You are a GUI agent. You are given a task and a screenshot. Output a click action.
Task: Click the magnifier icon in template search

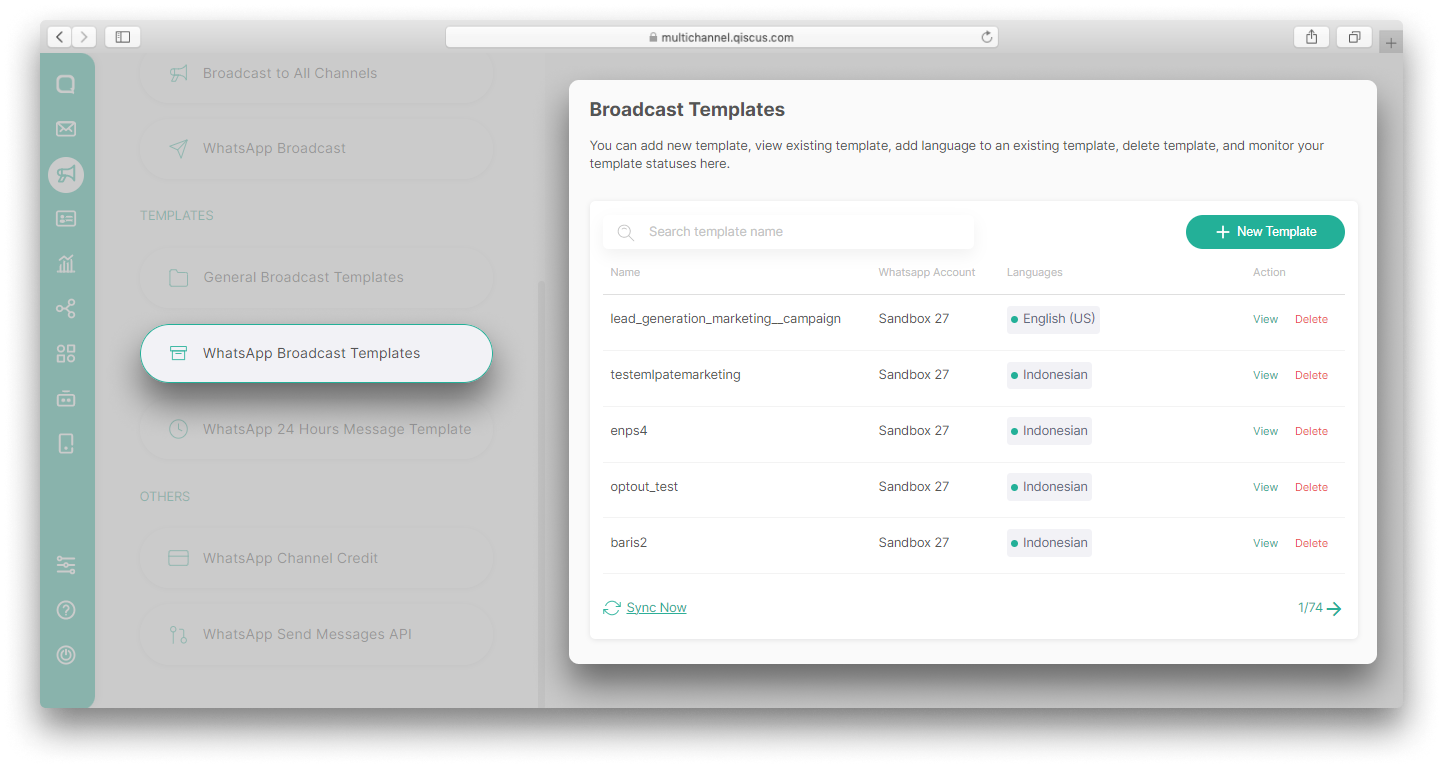626,232
